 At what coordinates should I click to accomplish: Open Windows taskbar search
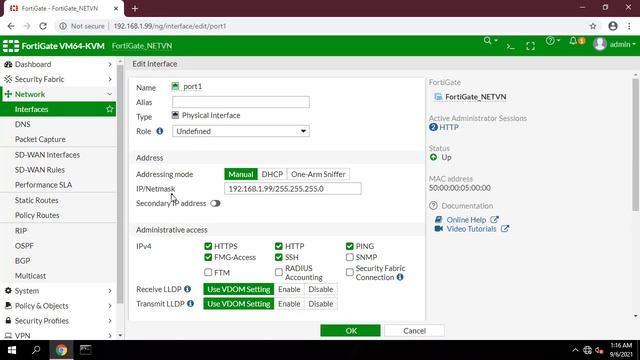click(x=36, y=350)
